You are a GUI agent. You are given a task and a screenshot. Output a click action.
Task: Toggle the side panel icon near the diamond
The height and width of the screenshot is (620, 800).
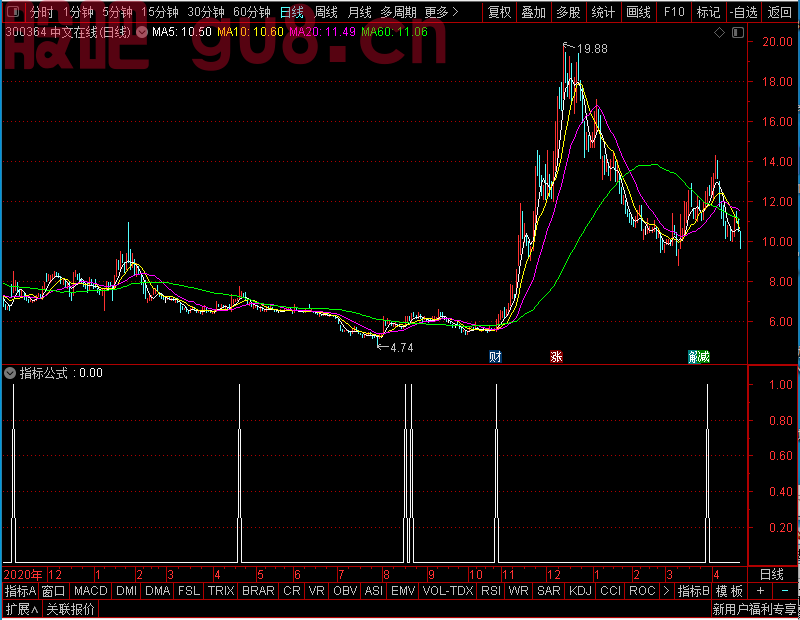[738, 33]
